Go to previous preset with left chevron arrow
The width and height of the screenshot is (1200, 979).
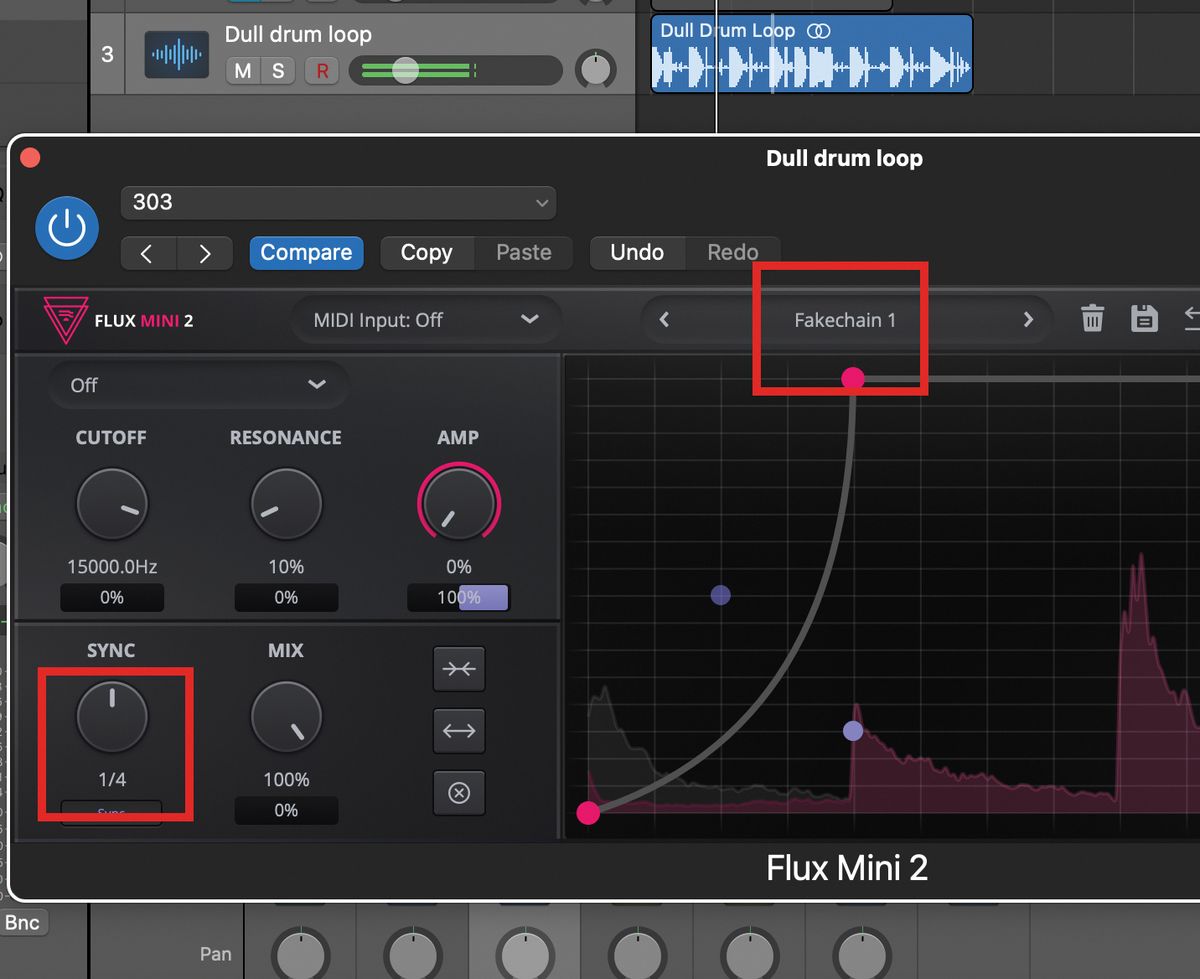click(x=664, y=319)
